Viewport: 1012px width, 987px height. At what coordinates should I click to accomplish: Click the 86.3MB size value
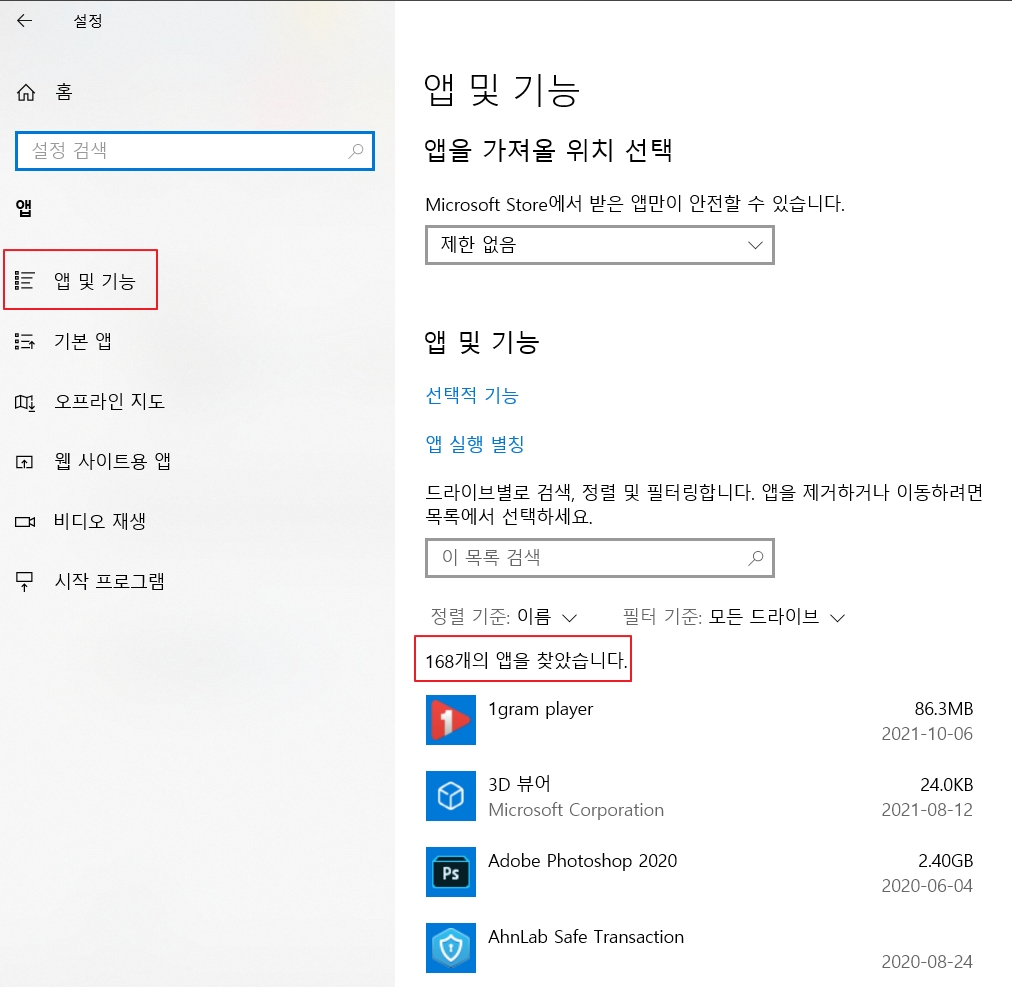point(944,709)
